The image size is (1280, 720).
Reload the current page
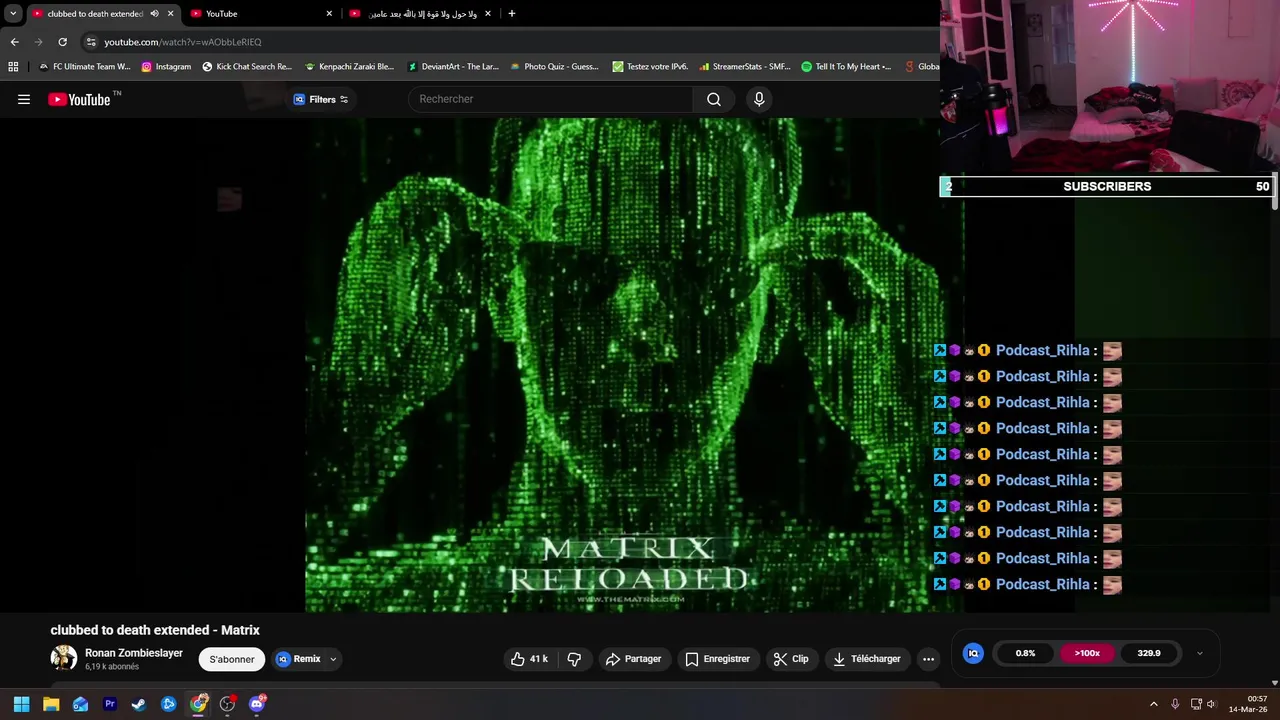tap(62, 42)
